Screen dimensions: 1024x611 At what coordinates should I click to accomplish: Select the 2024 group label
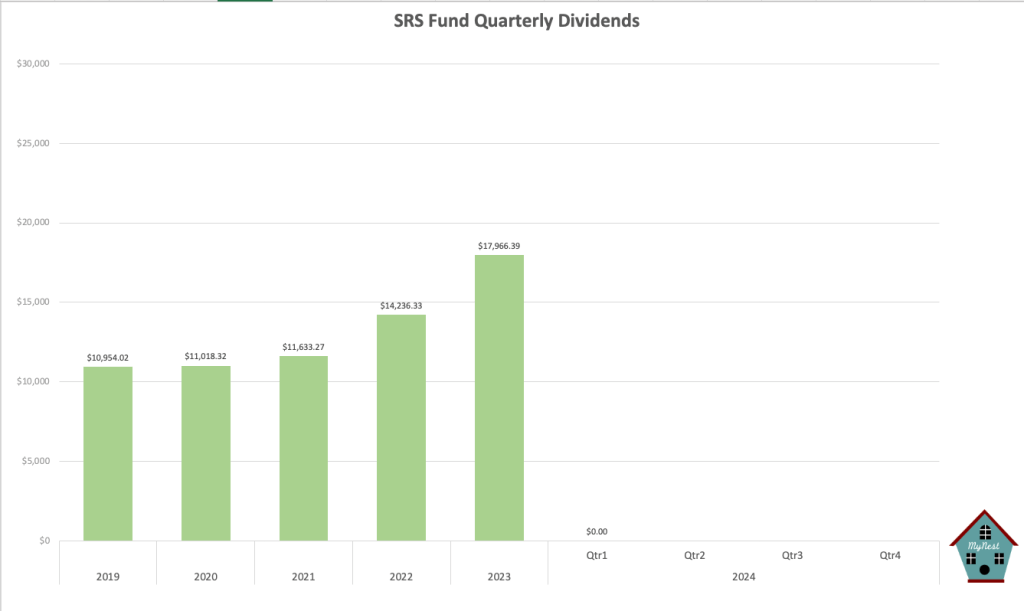tap(743, 576)
